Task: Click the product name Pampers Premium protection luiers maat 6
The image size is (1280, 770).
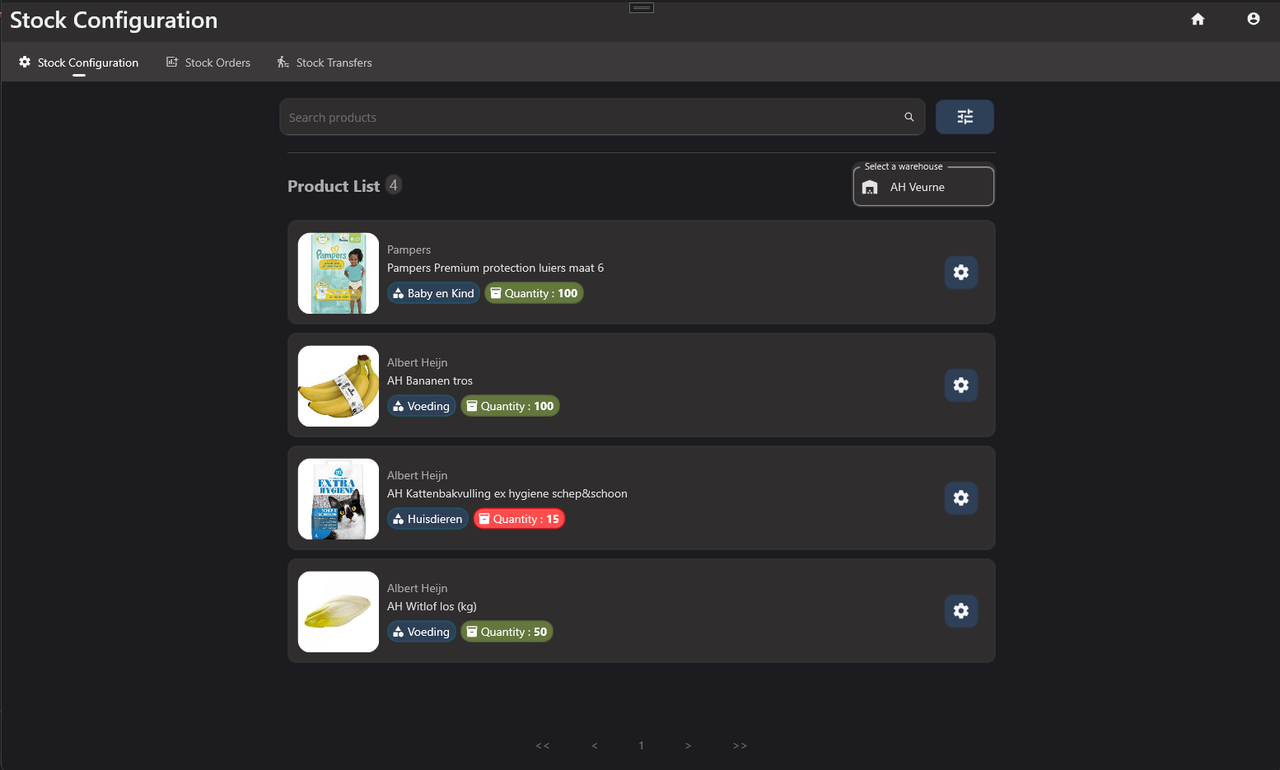Action: pos(495,268)
